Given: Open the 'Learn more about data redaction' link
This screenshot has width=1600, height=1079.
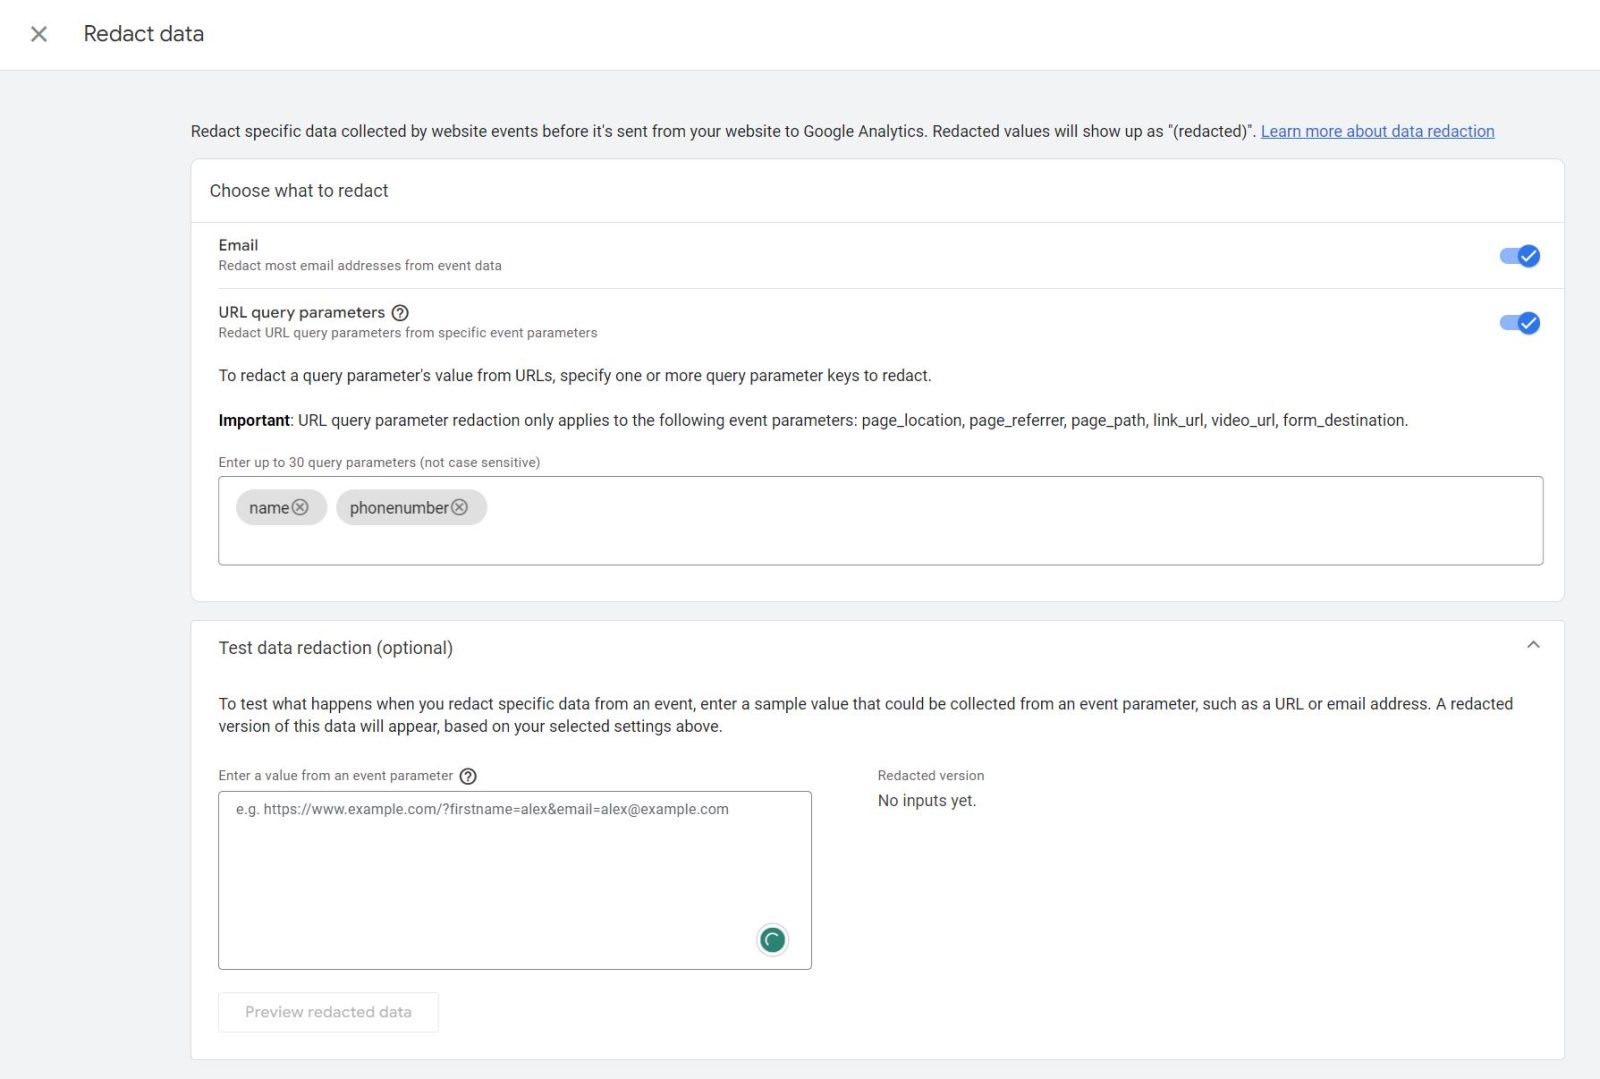Looking at the screenshot, I should click(x=1378, y=131).
